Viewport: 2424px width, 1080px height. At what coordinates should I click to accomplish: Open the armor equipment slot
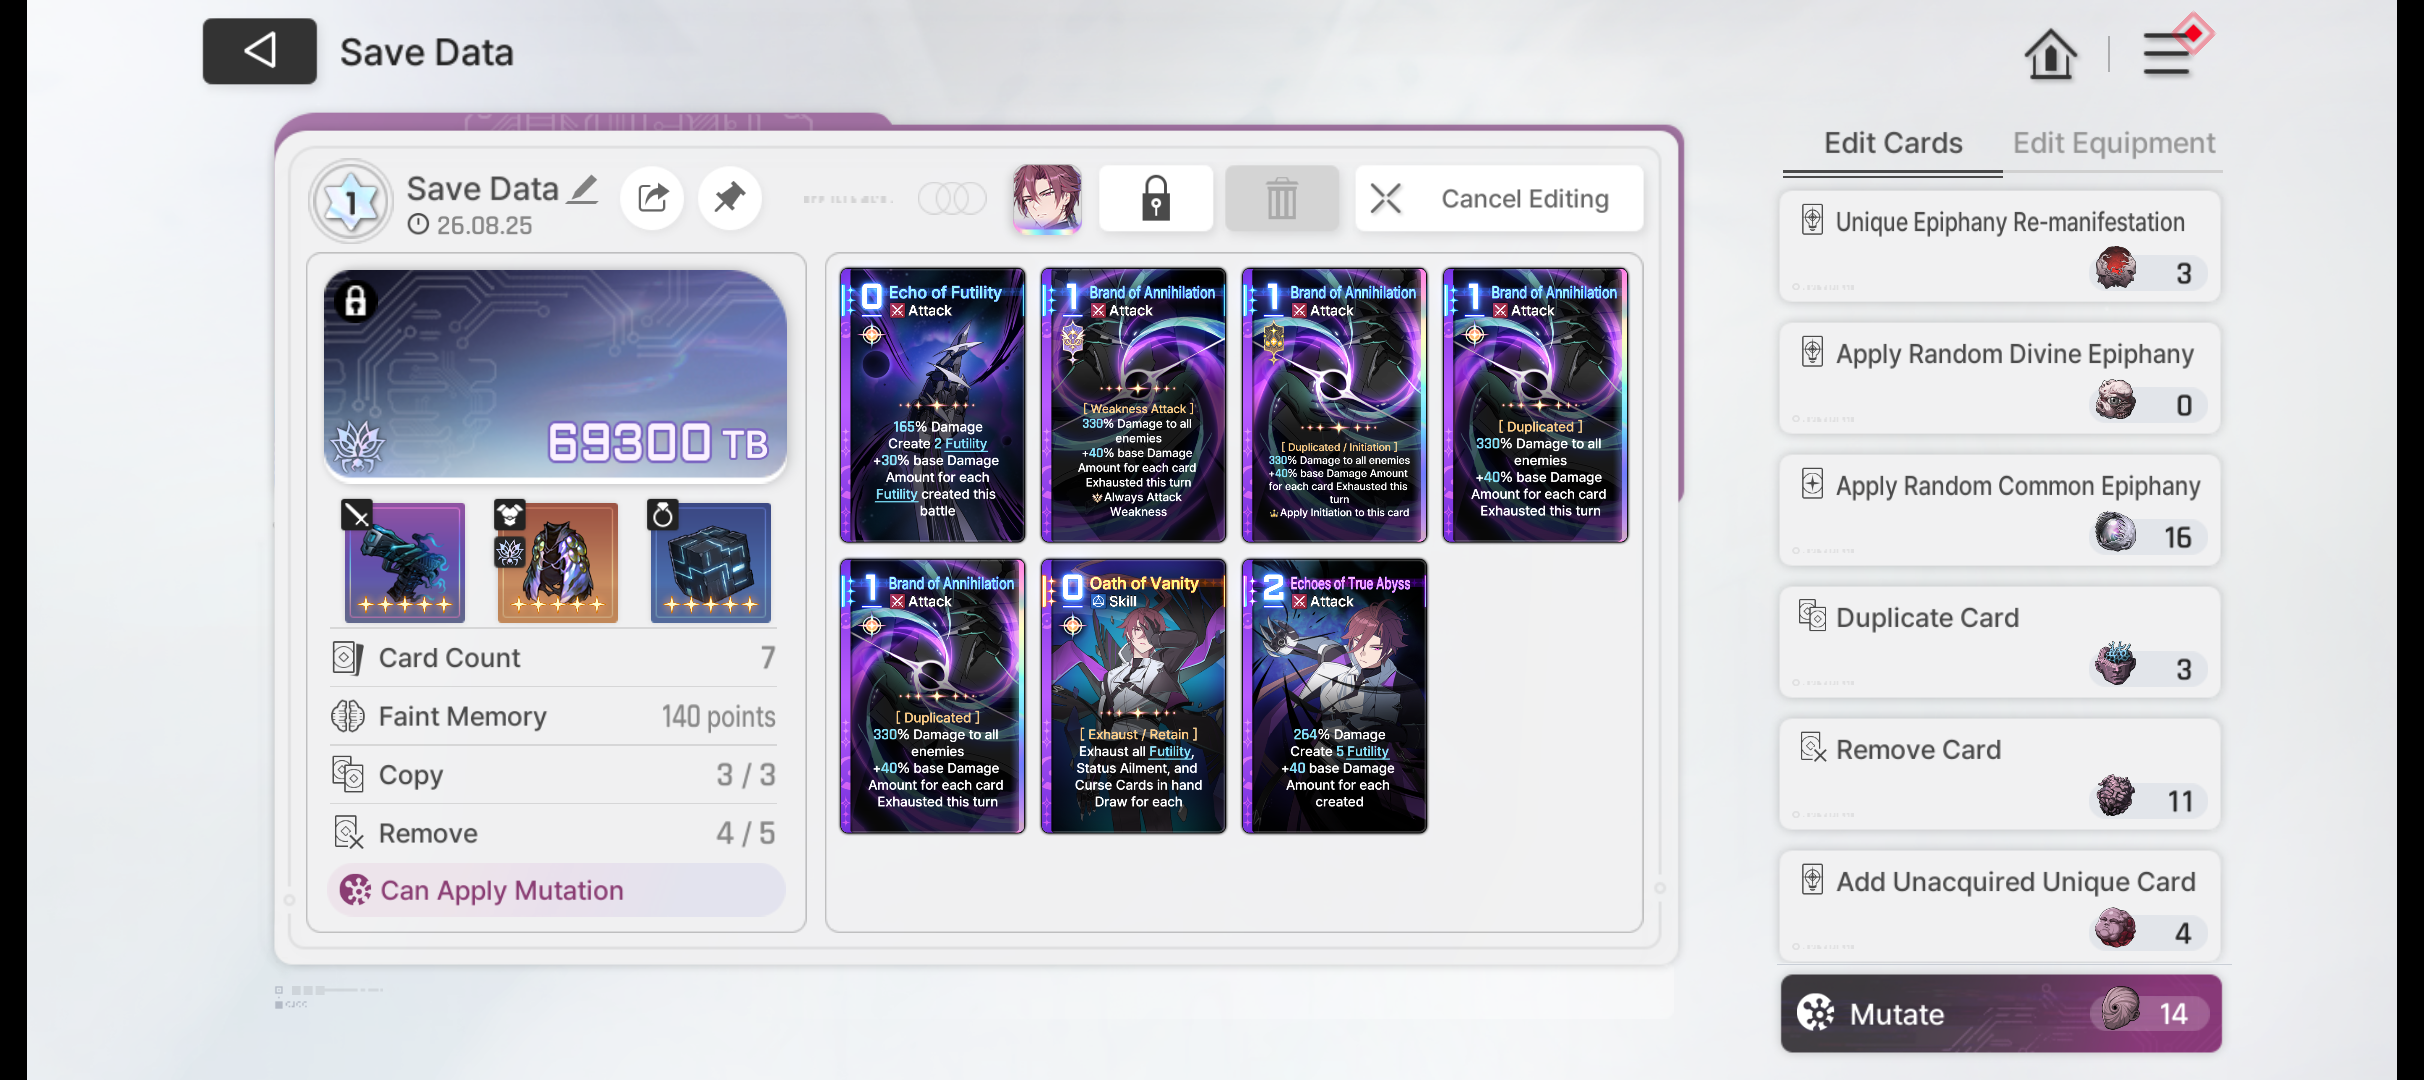(557, 562)
